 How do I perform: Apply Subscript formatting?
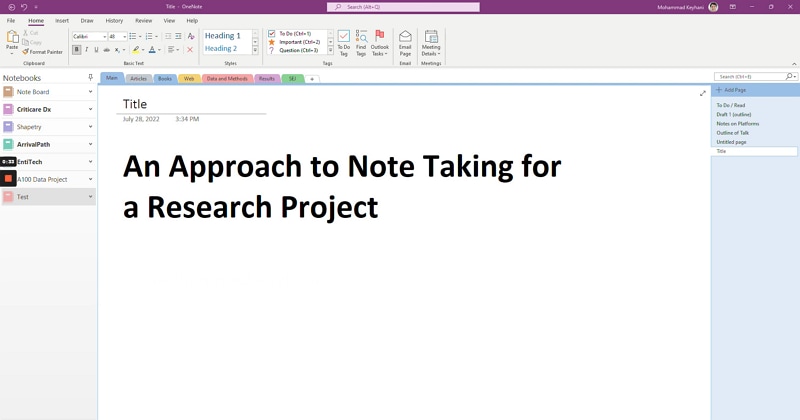pyautogui.click(x=117, y=50)
